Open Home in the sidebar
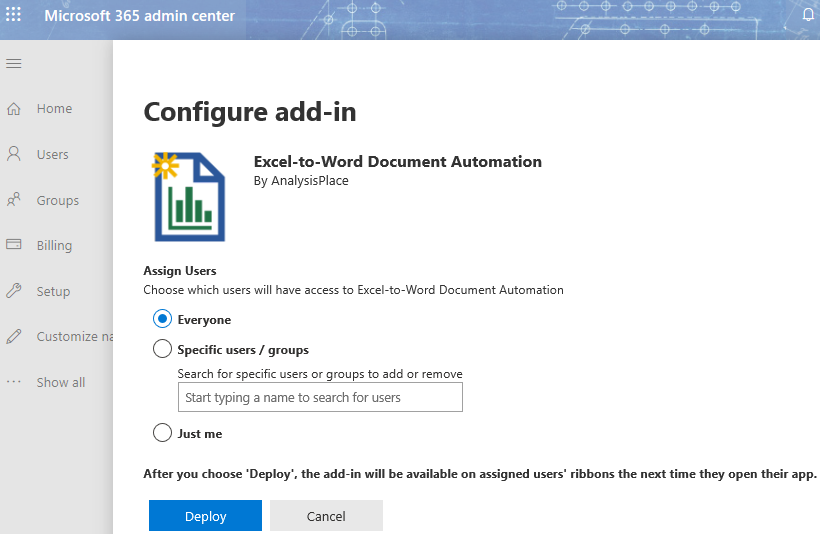Viewport: 820px width, 534px height. [x=56, y=109]
